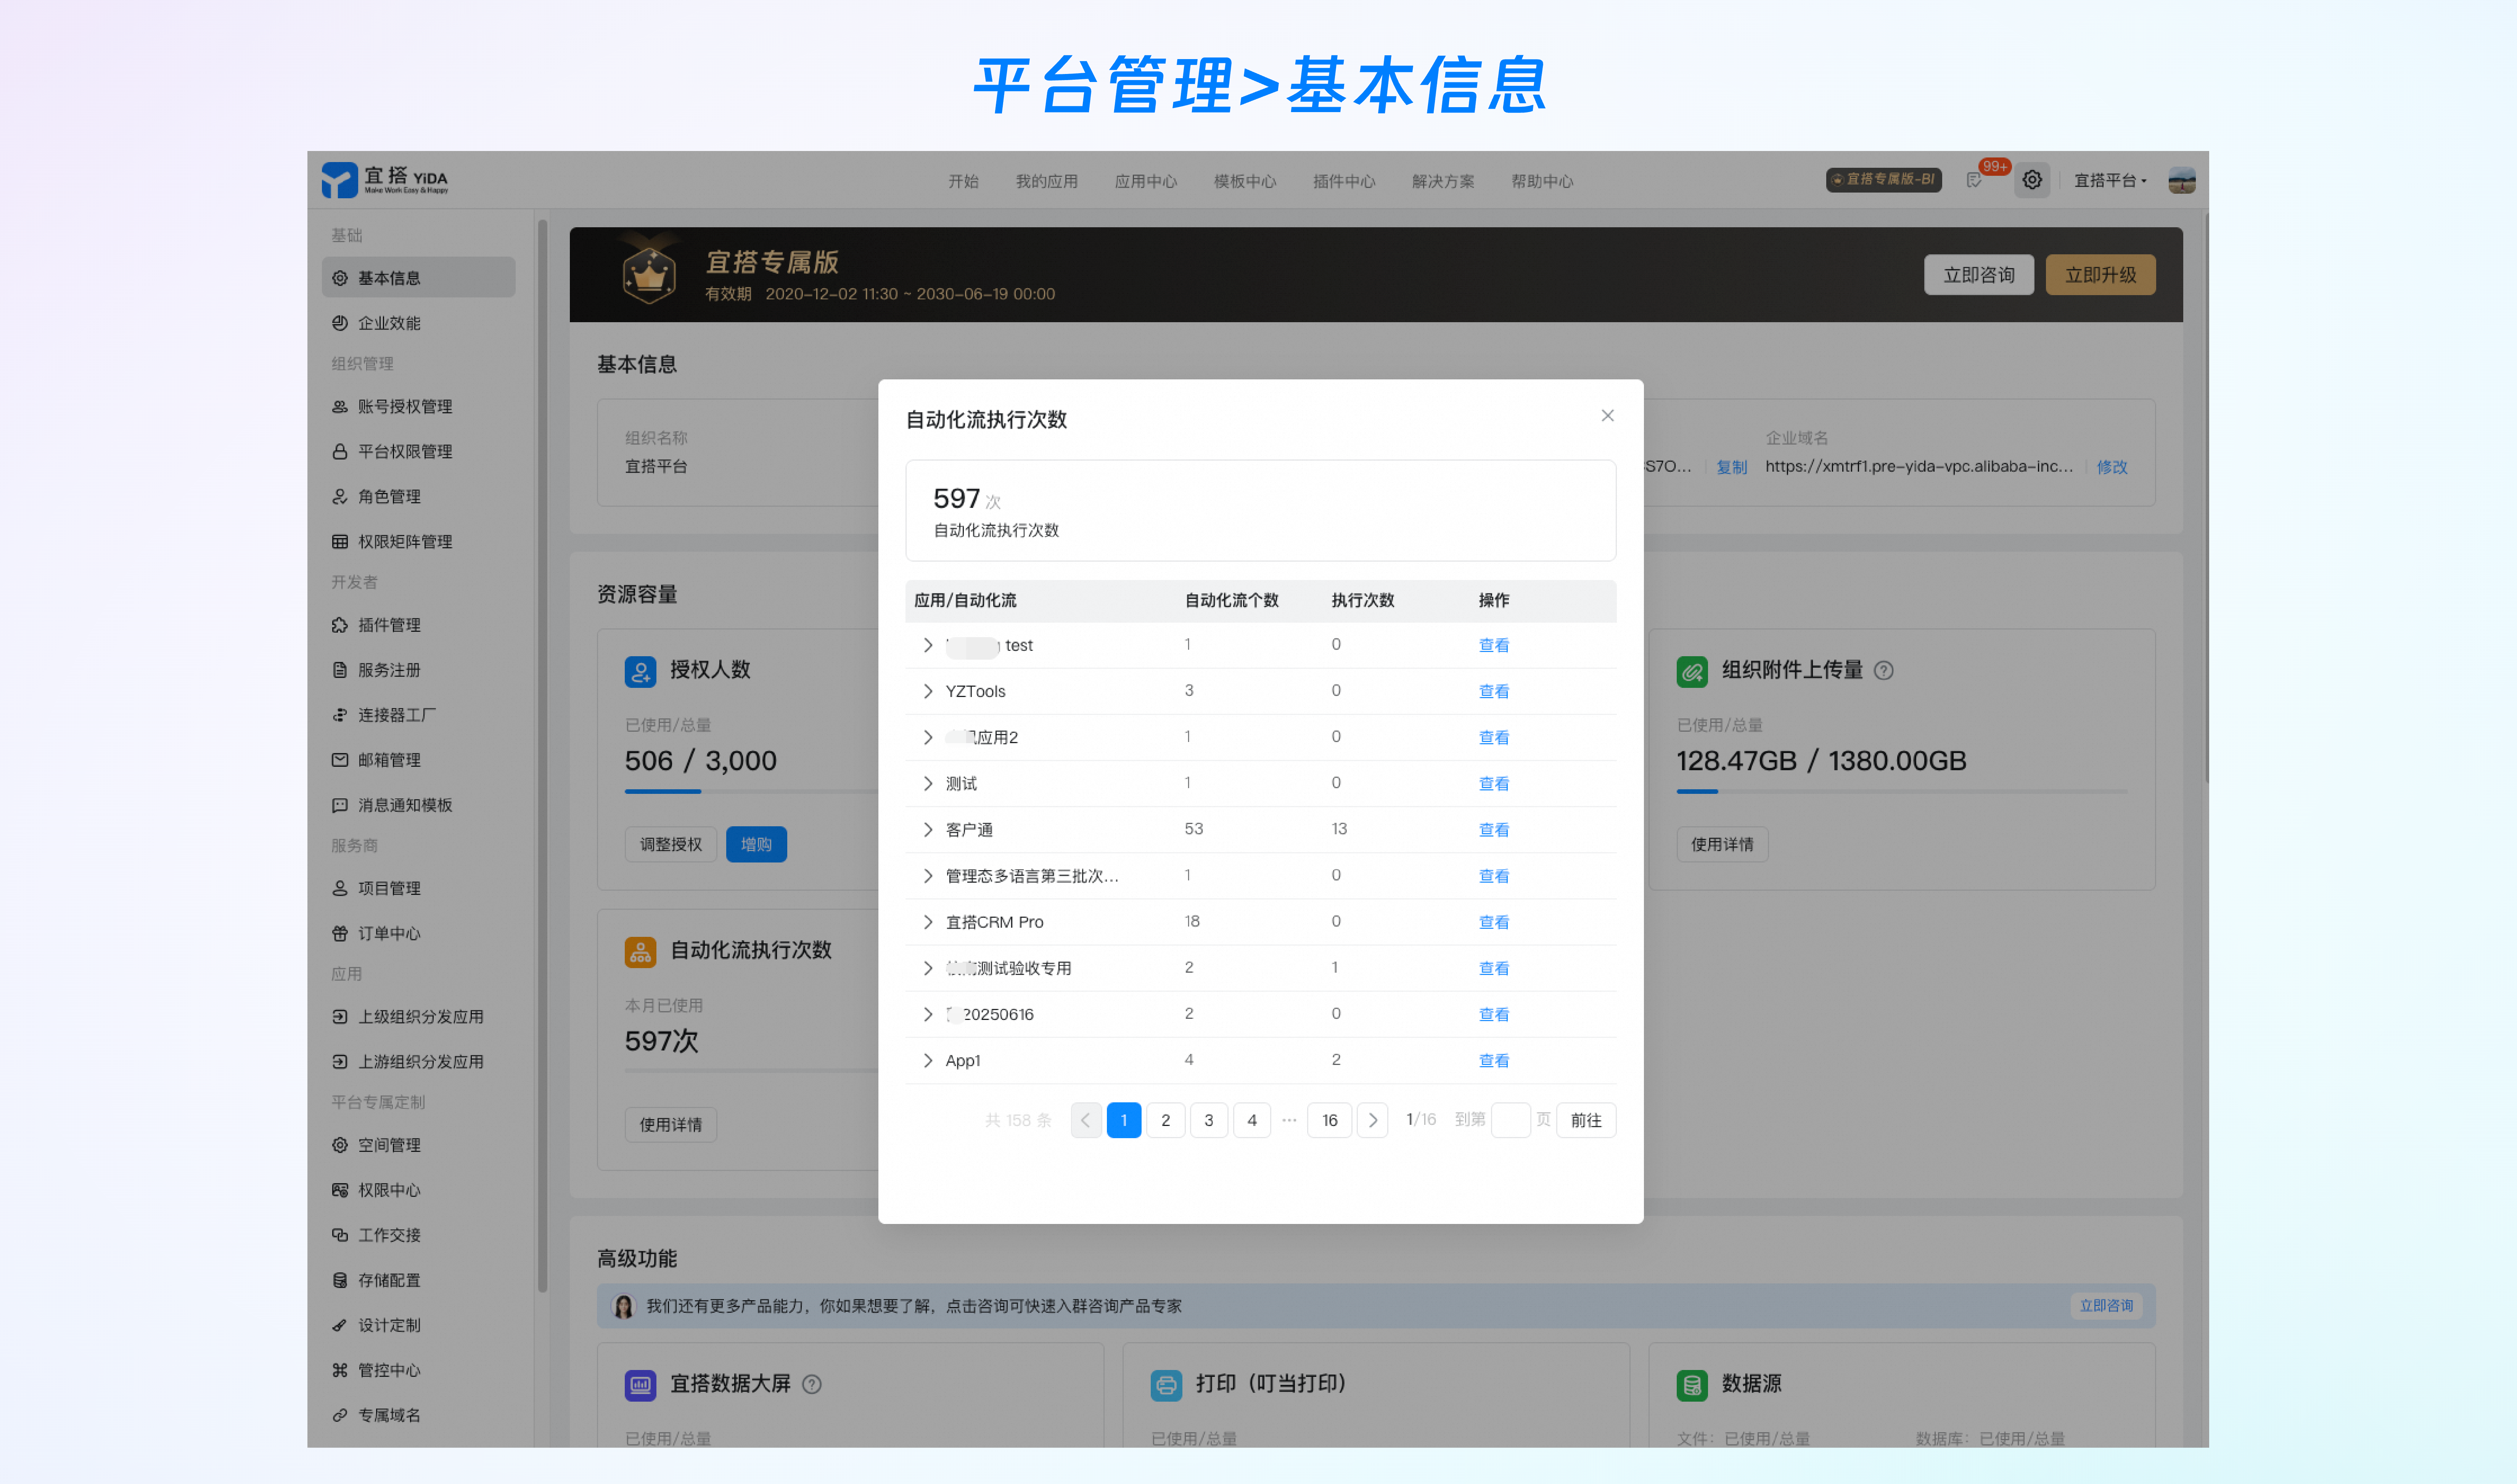Click the settings gear icon in header
Viewport: 2517px width, 1484px height.
(2031, 180)
